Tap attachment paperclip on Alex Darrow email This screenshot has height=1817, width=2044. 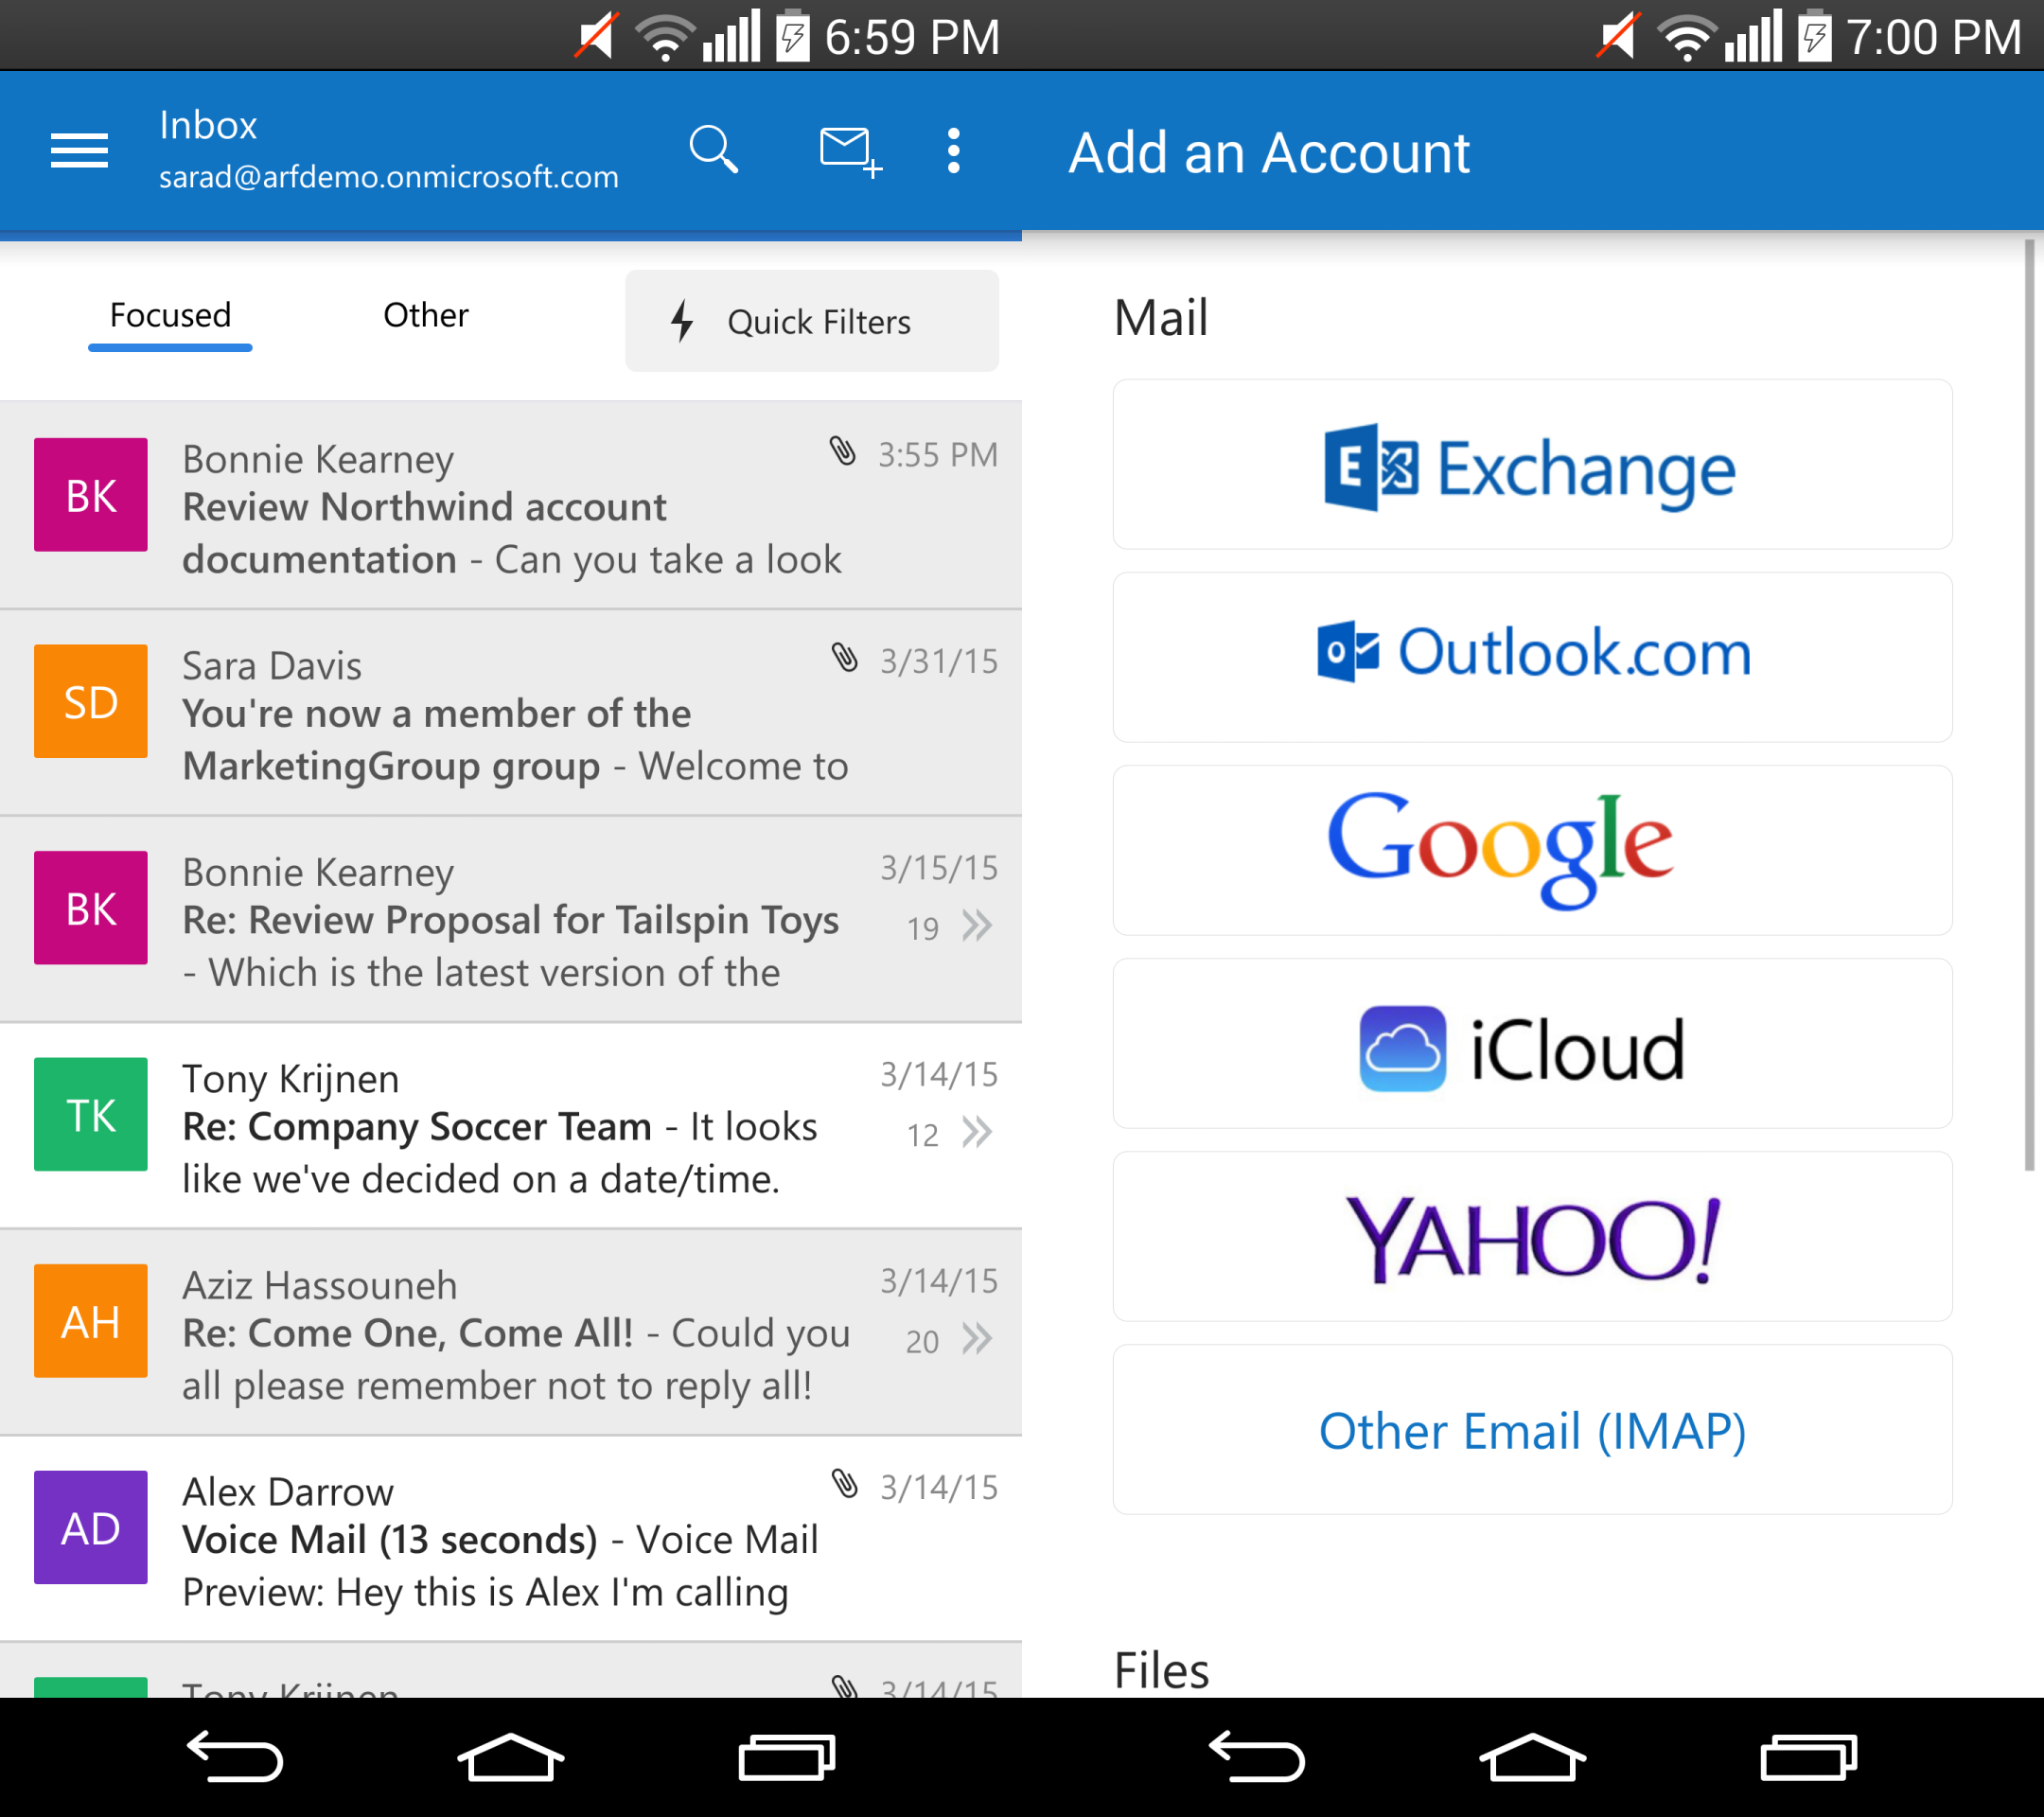[x=845, y=1484]
